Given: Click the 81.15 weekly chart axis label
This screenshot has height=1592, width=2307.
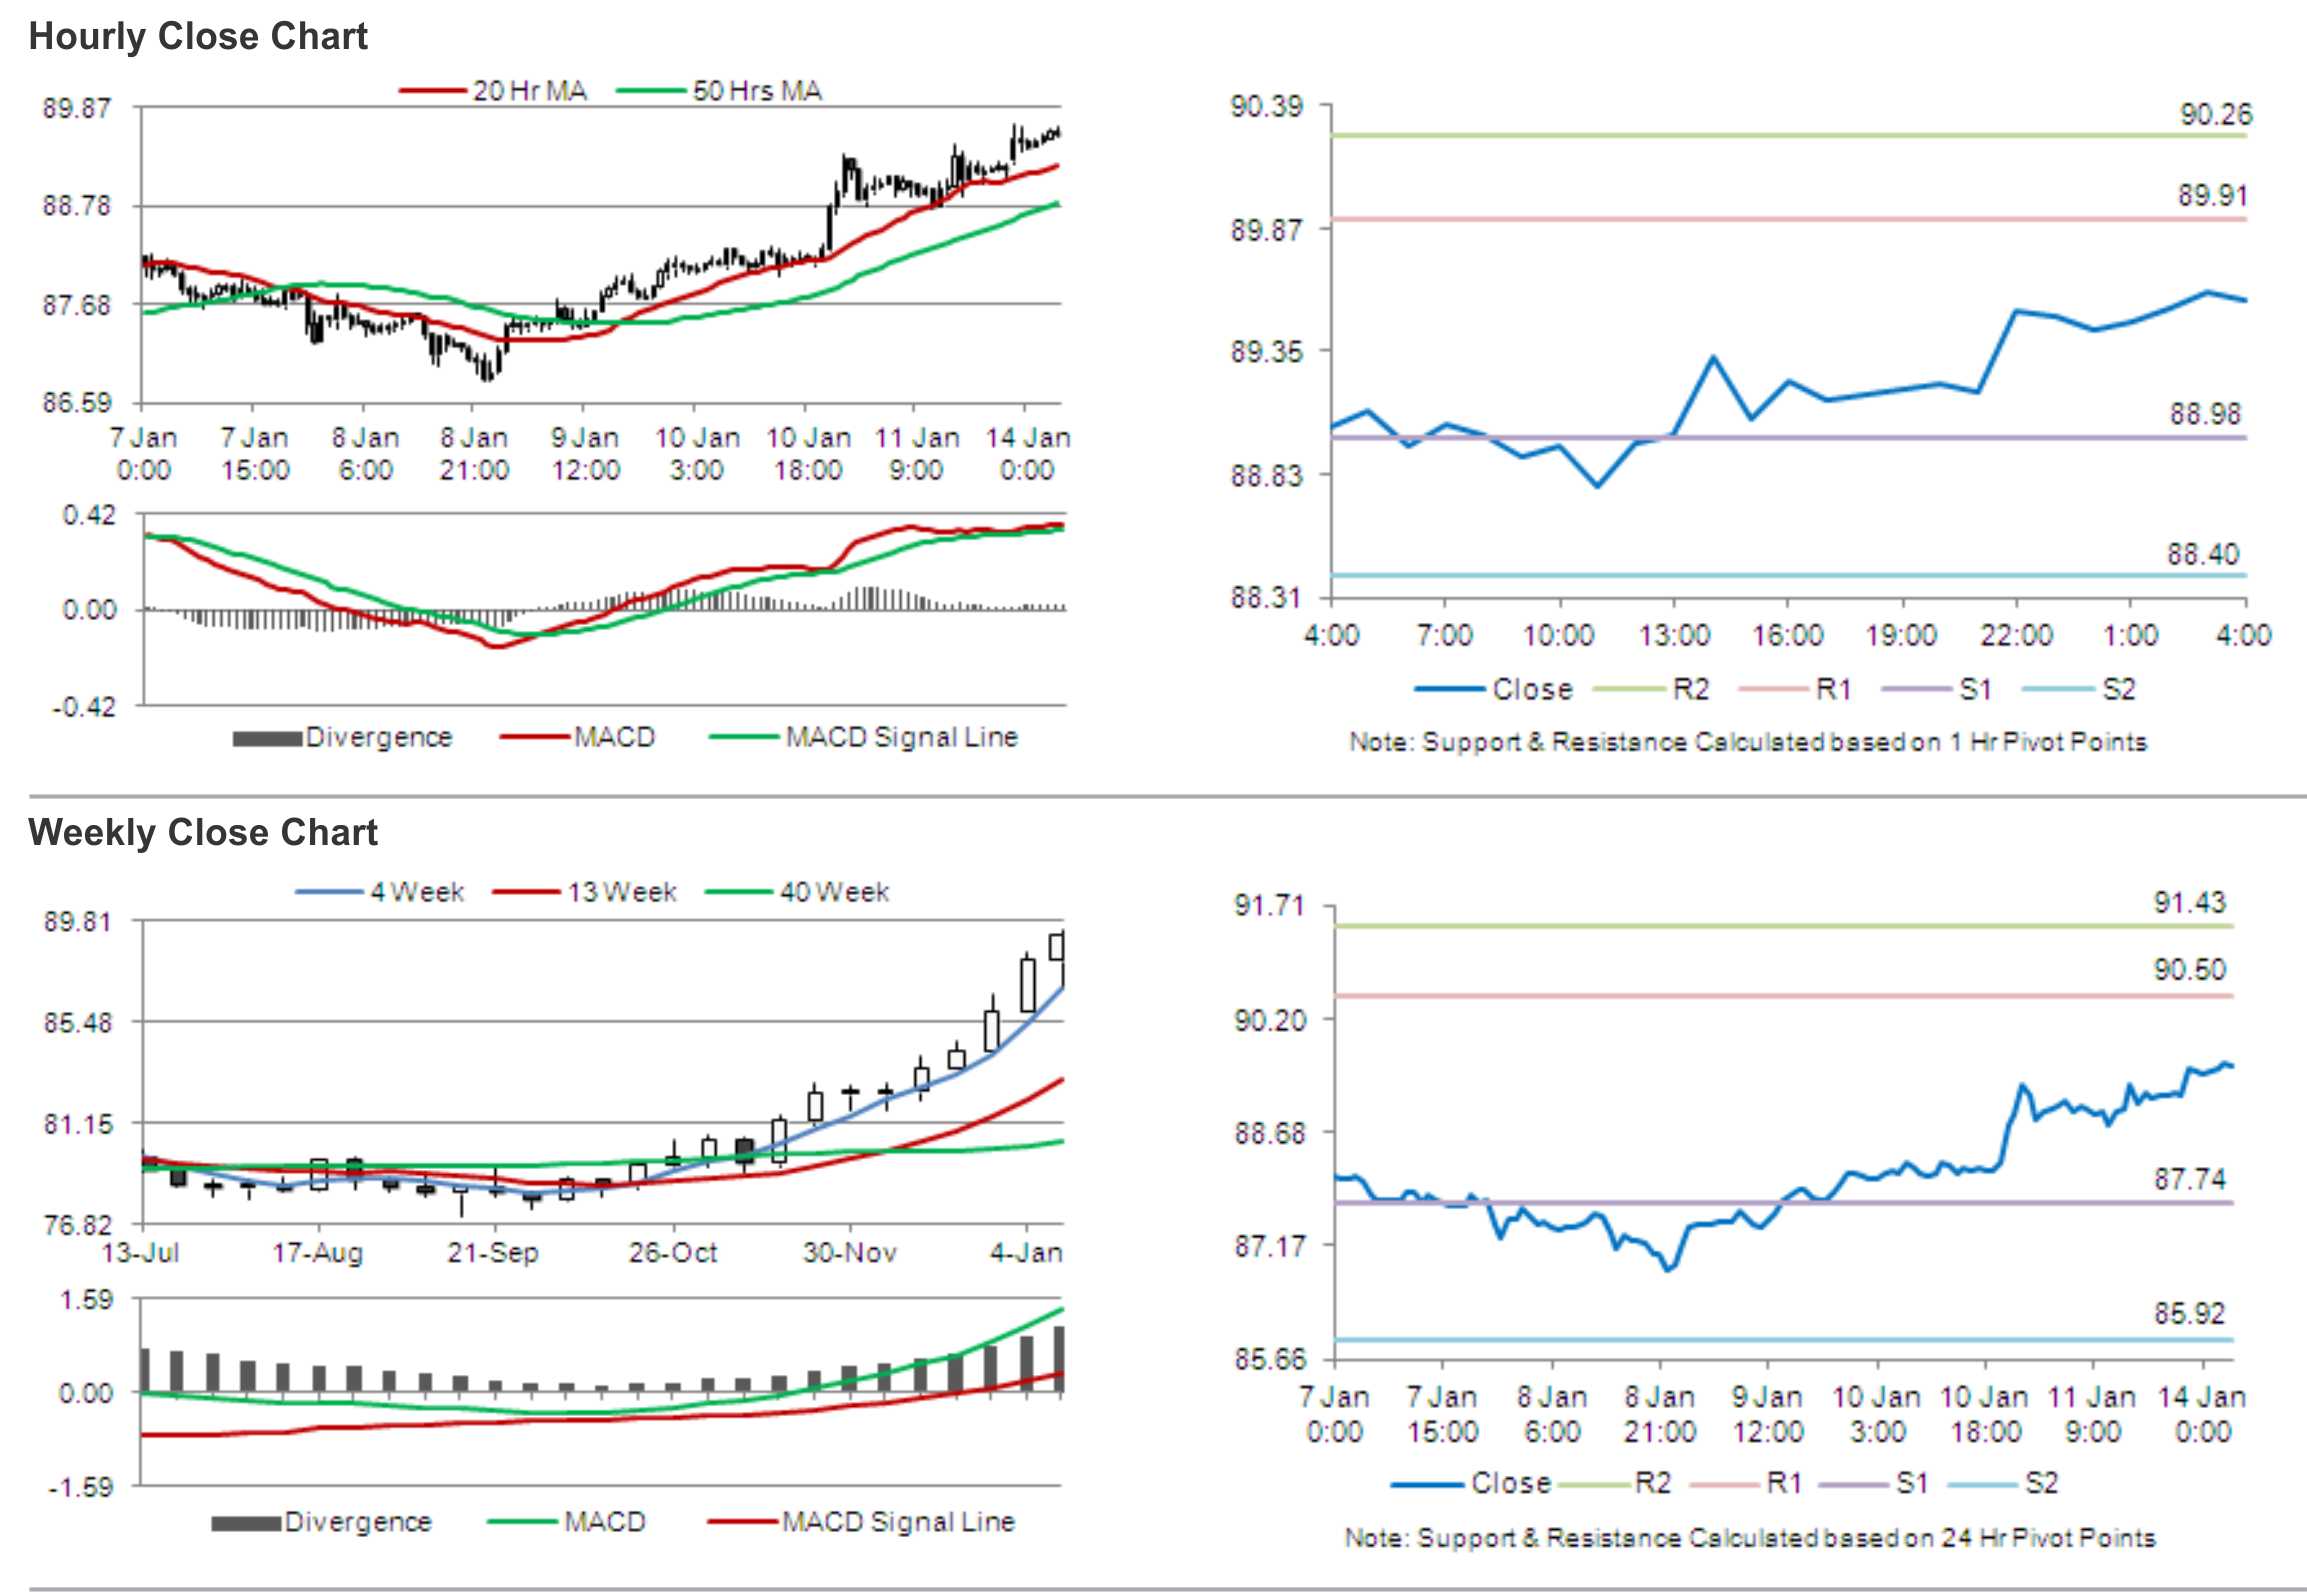Looking at the screenshot, I should (x=77, y=1124).
